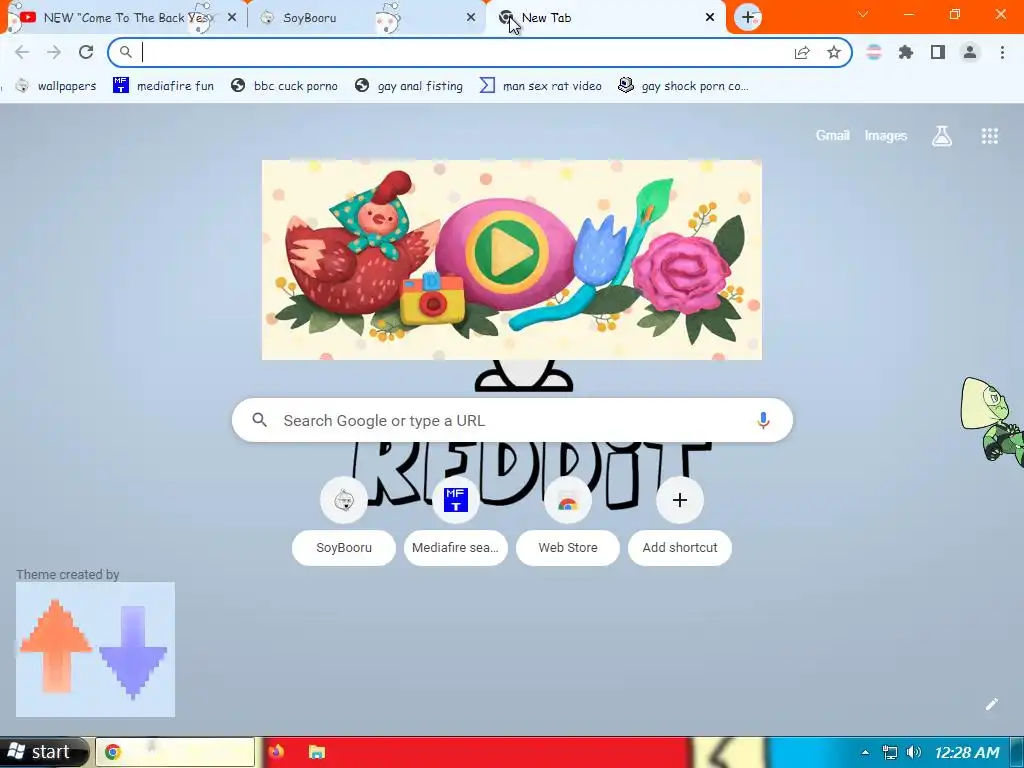The image size is (1024, 768).
Task: Open the SoyBooru shortcut tile
Action: click(x=344, y=522)
